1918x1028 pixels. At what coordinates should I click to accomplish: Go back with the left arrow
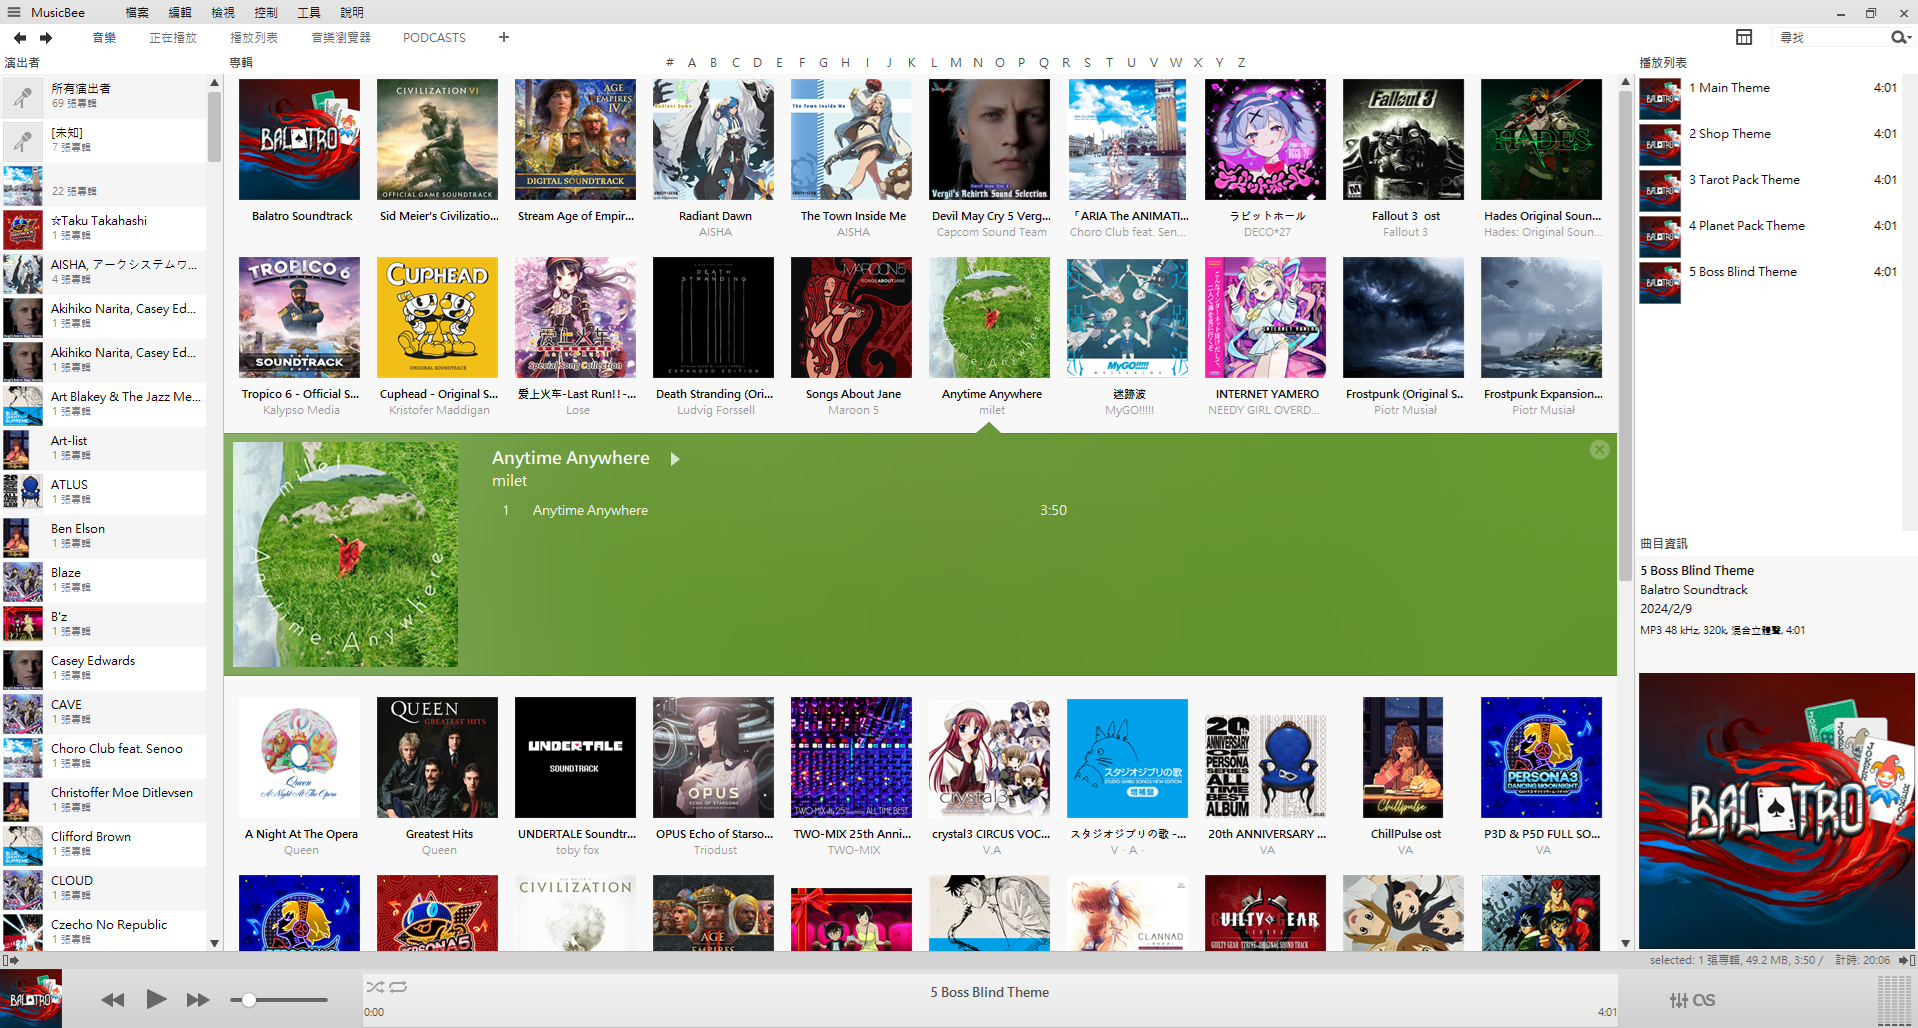[x=20, y=38]
